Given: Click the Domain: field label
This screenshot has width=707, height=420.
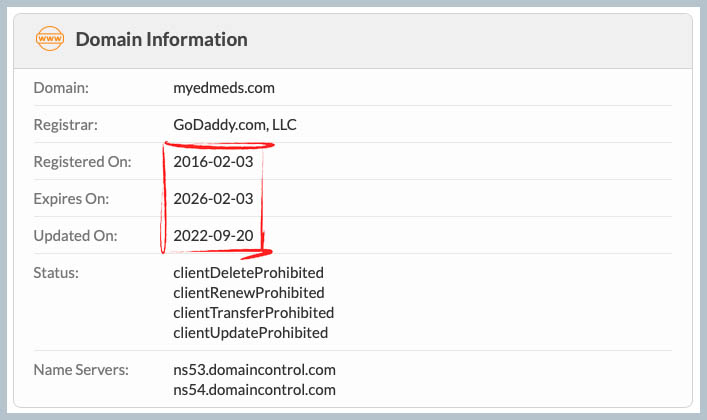Looking at the screenshot, I should point(62,88).
